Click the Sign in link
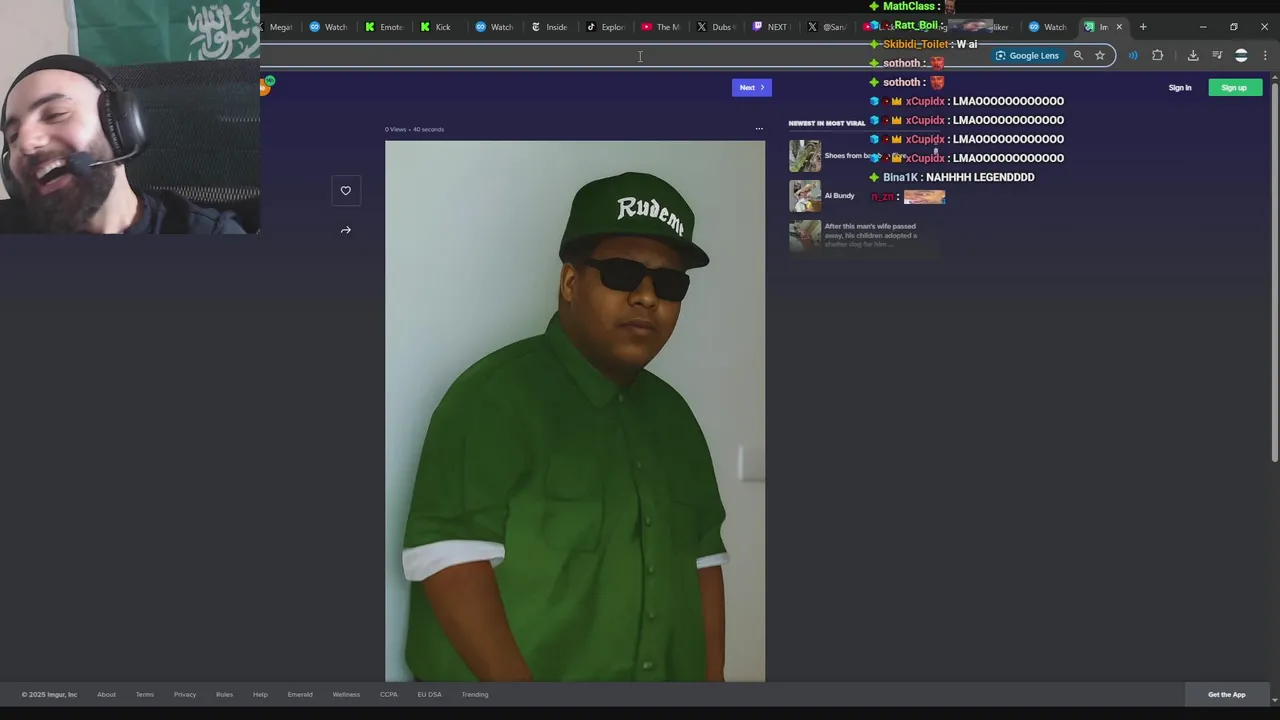The image size is (1280, 720). tap(1180, 88)
